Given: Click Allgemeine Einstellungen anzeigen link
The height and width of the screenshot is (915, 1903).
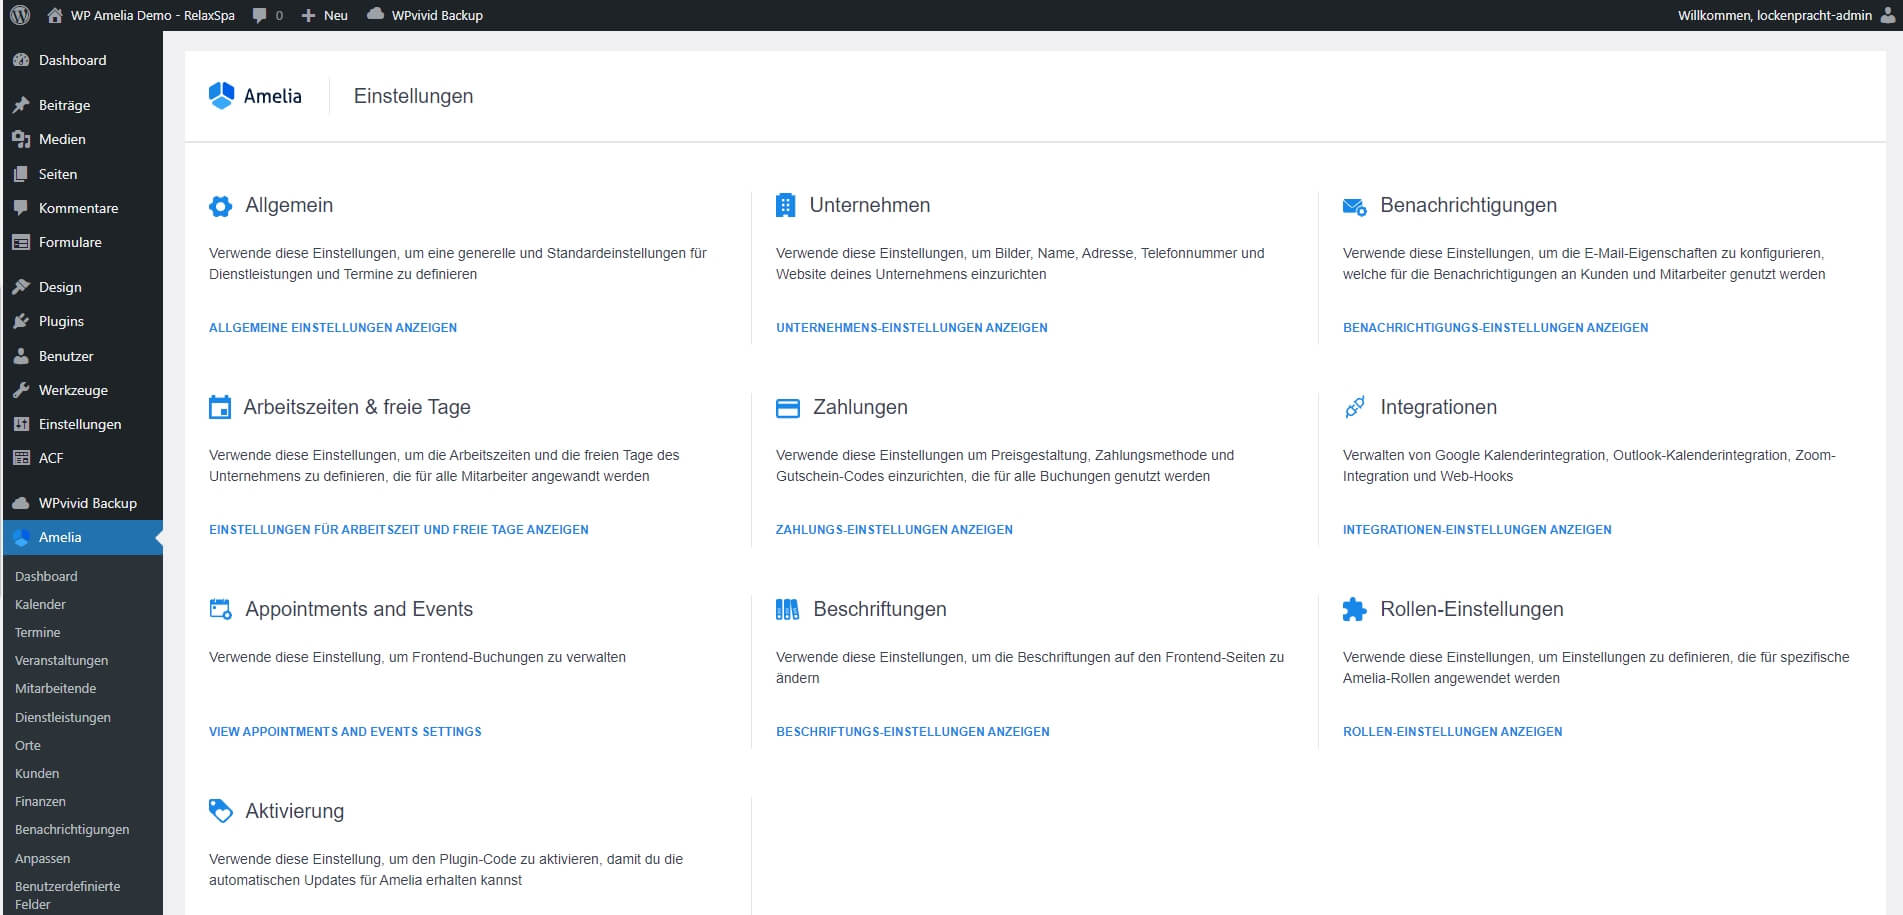Looking at the screenshot, I should tap(333, 327).
